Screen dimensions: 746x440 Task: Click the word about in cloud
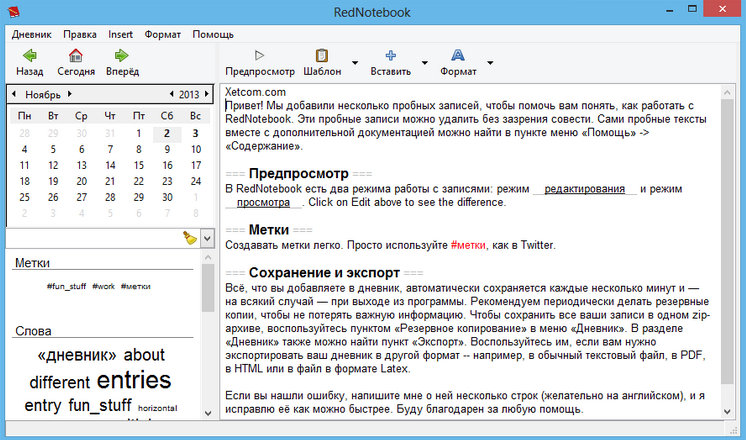[144, 355]
